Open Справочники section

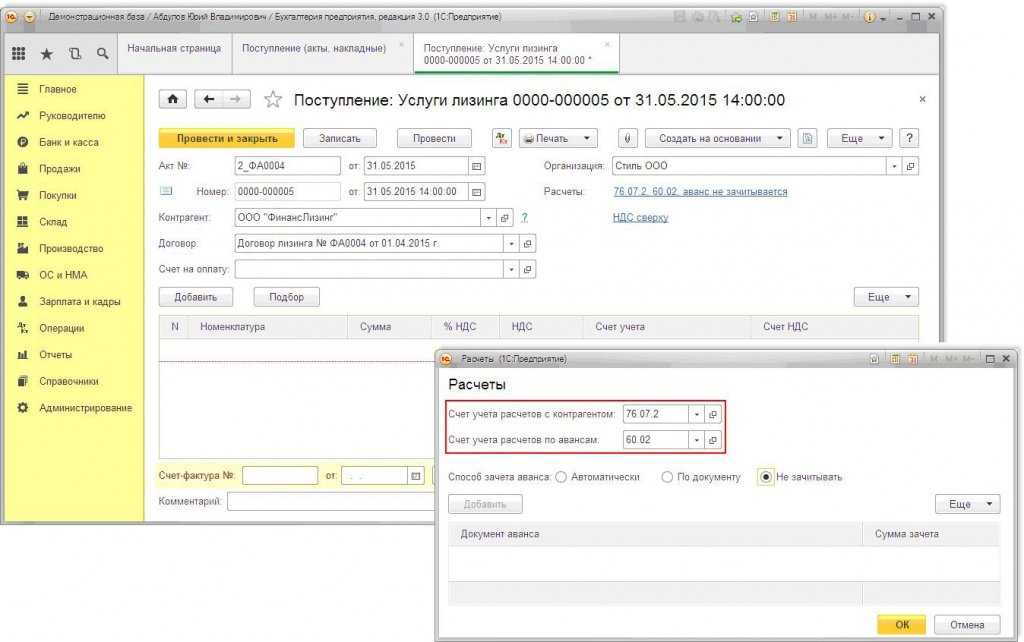(x=69, y=381)
